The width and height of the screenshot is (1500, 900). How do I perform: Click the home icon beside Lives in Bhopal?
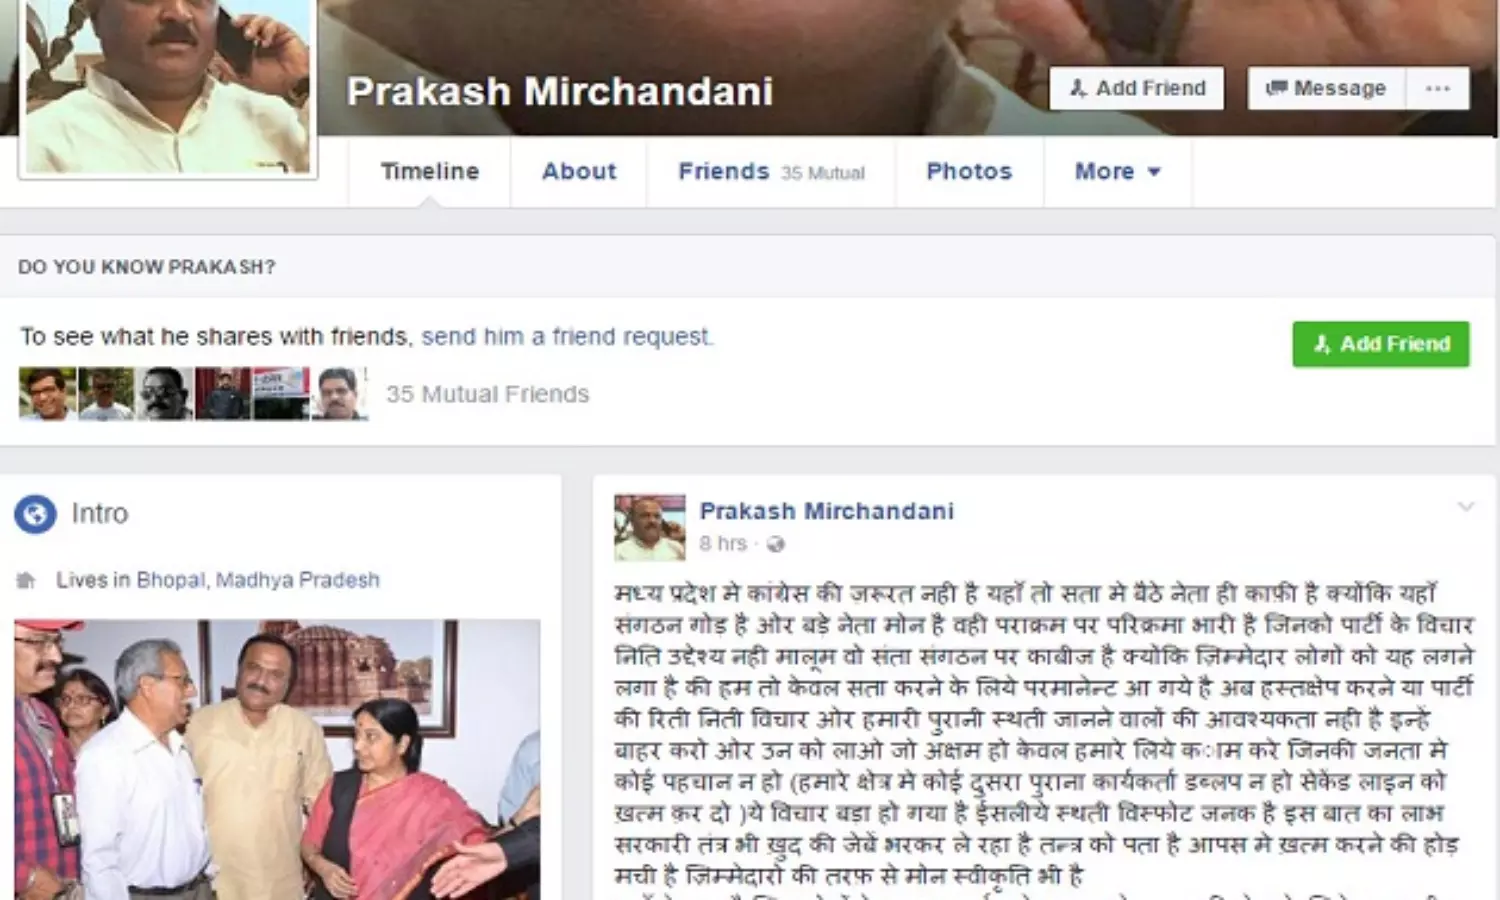point(27,580)
